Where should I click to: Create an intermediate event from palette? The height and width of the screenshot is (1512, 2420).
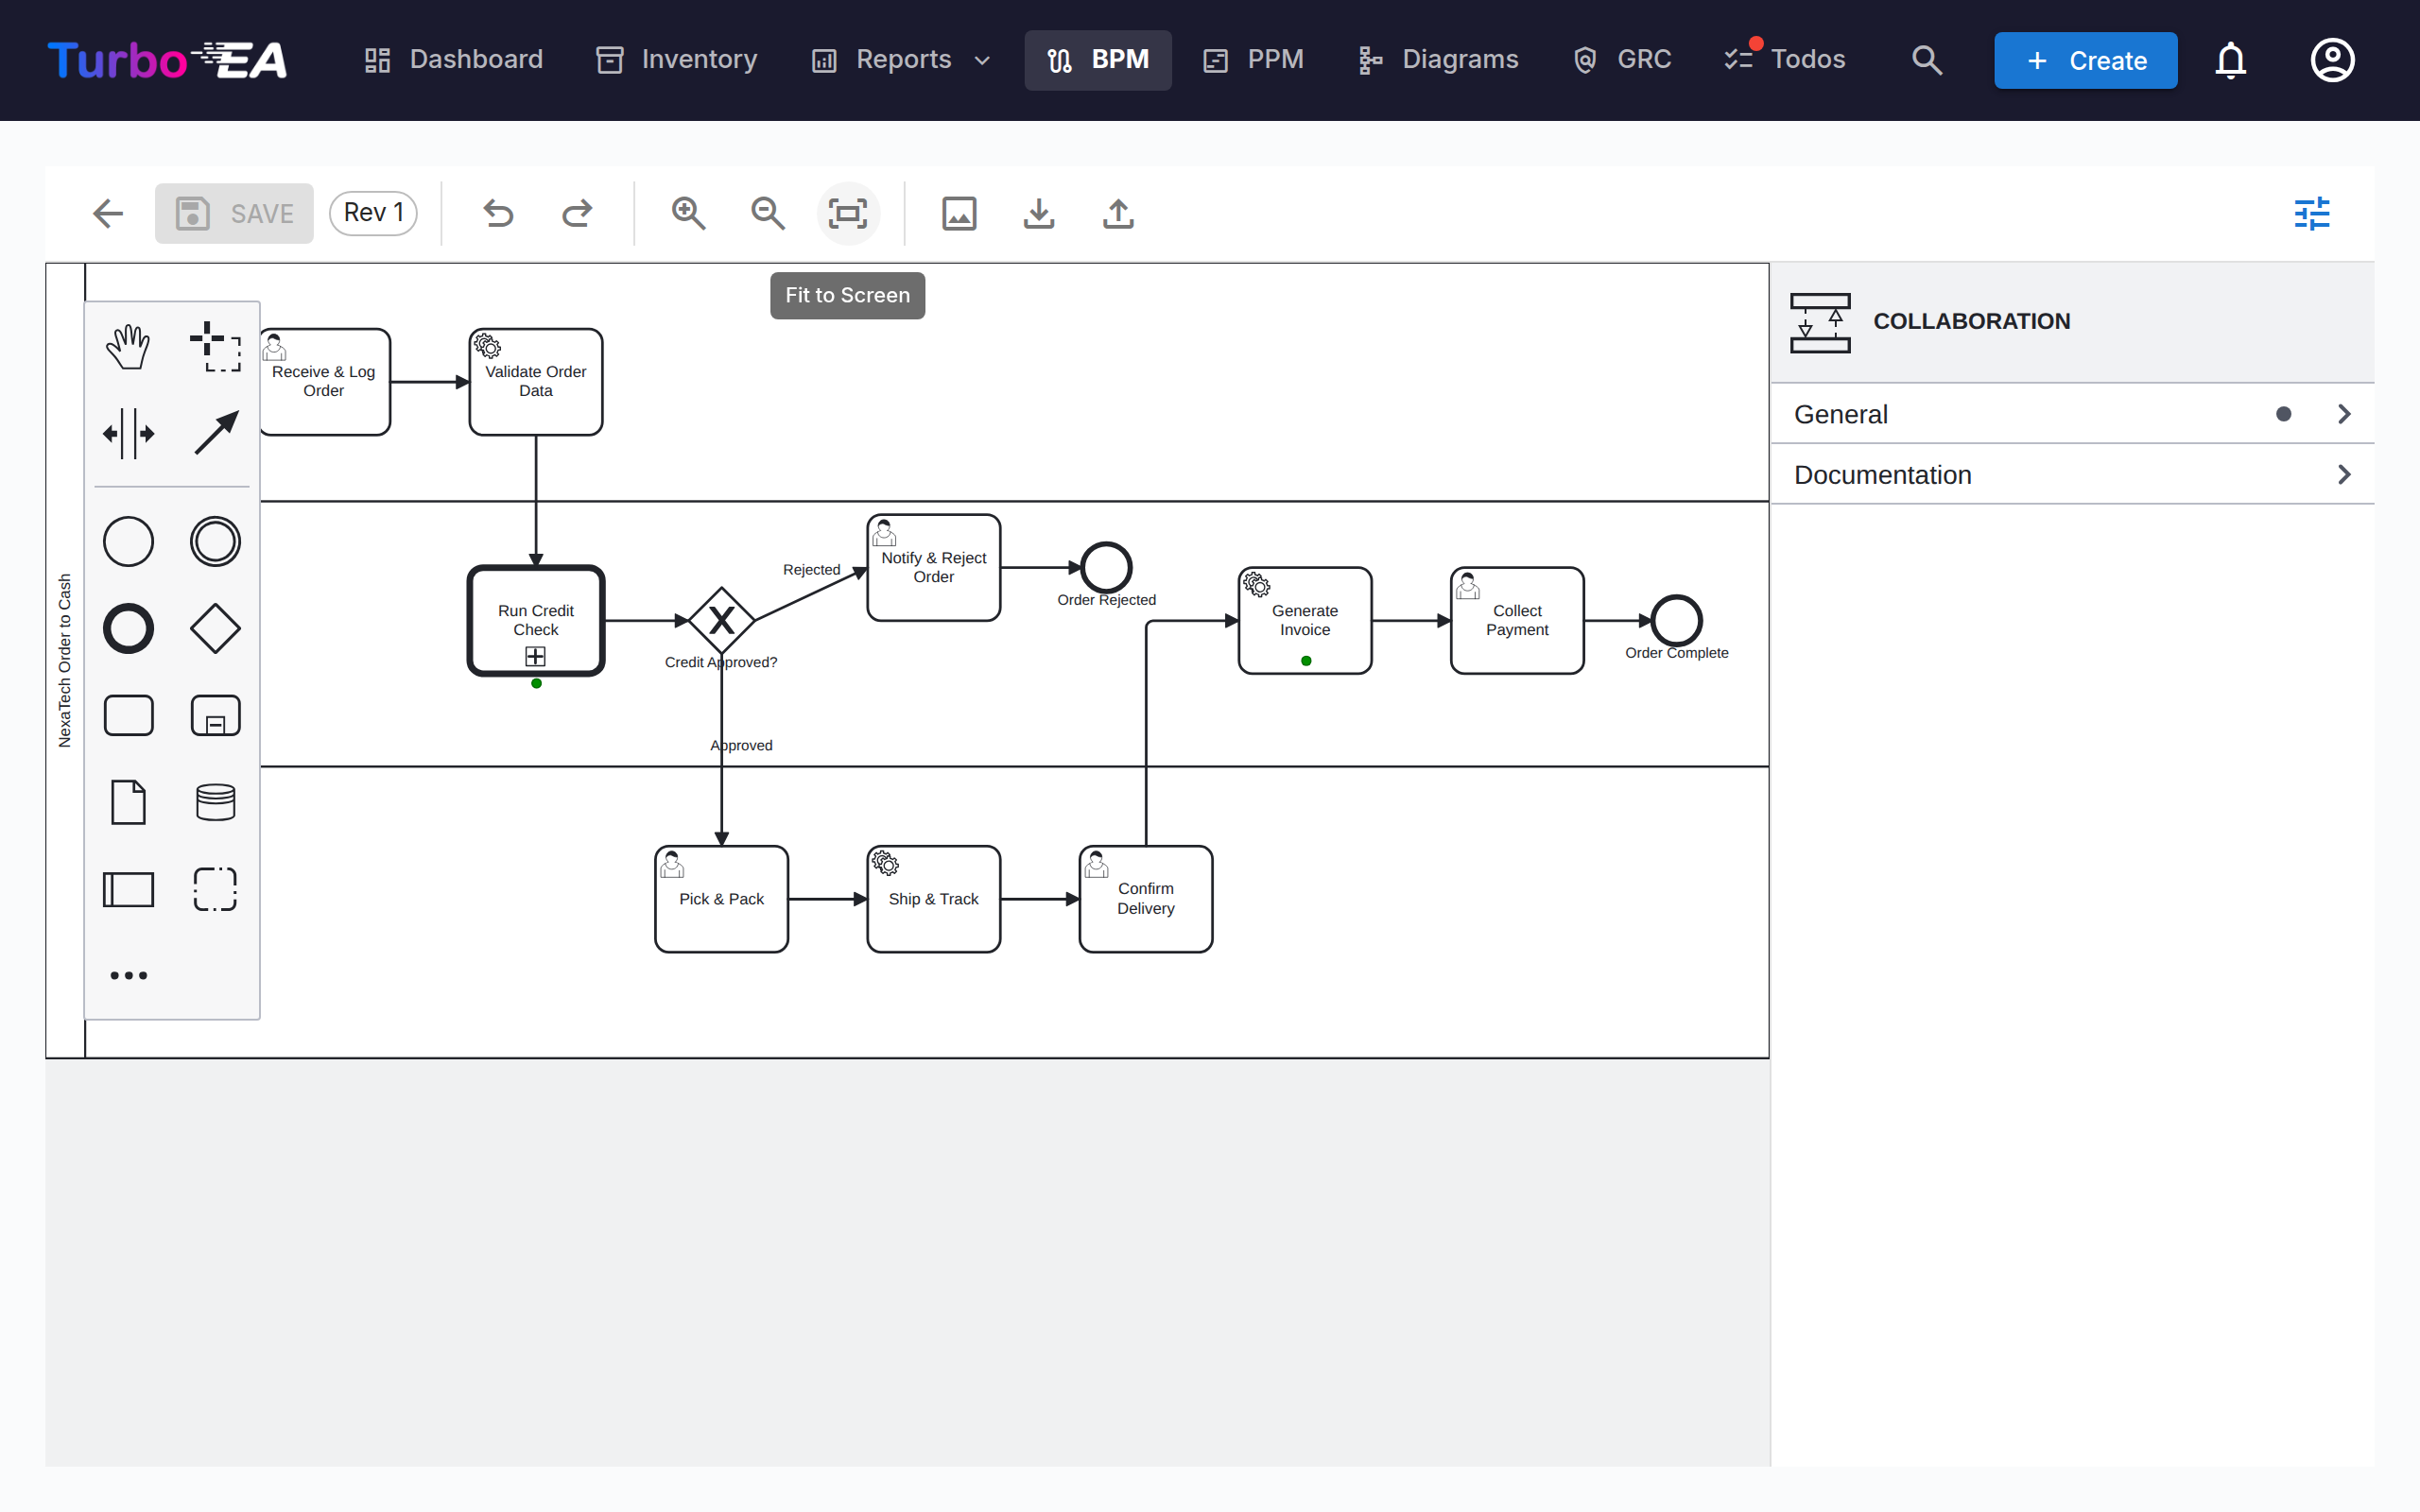coord(215,542)
